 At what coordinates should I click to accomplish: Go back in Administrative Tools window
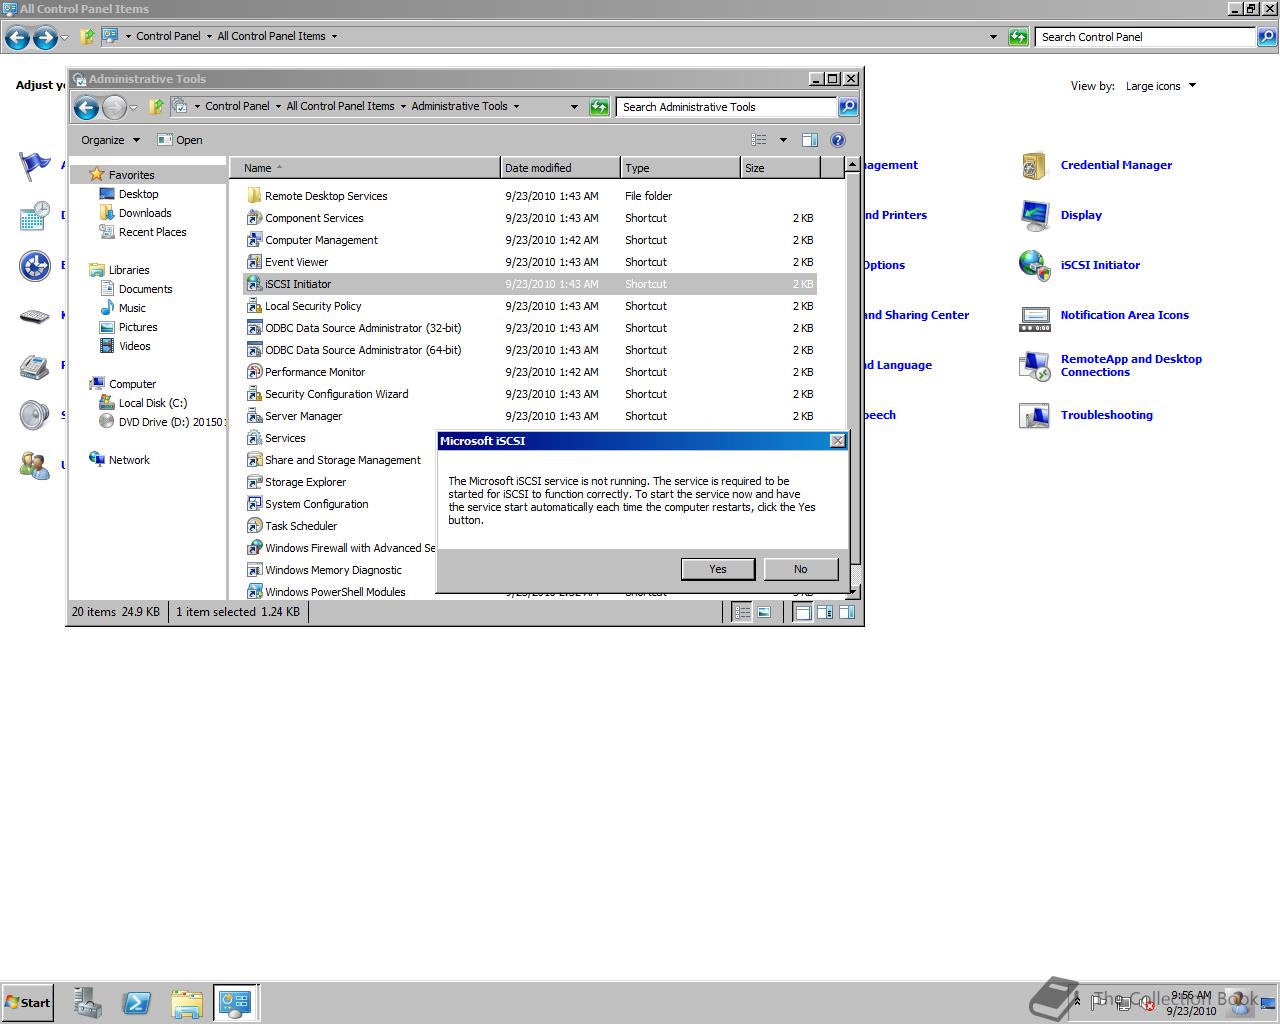[x=87, y=107]
